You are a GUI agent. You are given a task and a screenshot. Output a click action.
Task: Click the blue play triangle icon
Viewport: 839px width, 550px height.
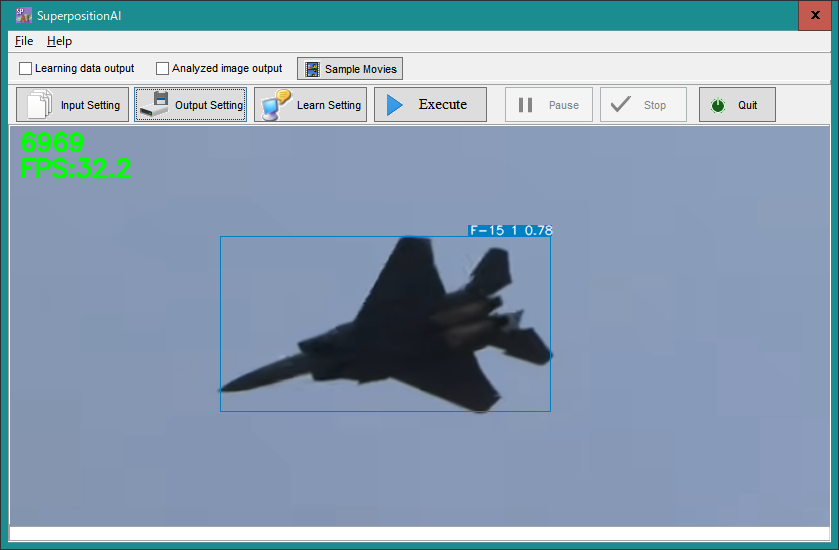395,105
